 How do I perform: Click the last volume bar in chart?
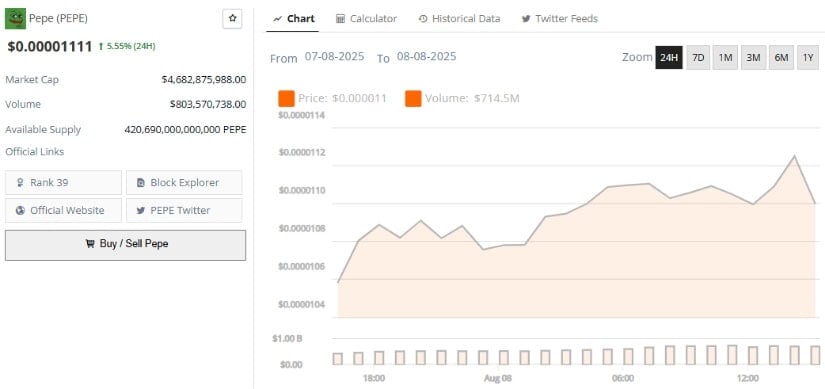[815, 355]
